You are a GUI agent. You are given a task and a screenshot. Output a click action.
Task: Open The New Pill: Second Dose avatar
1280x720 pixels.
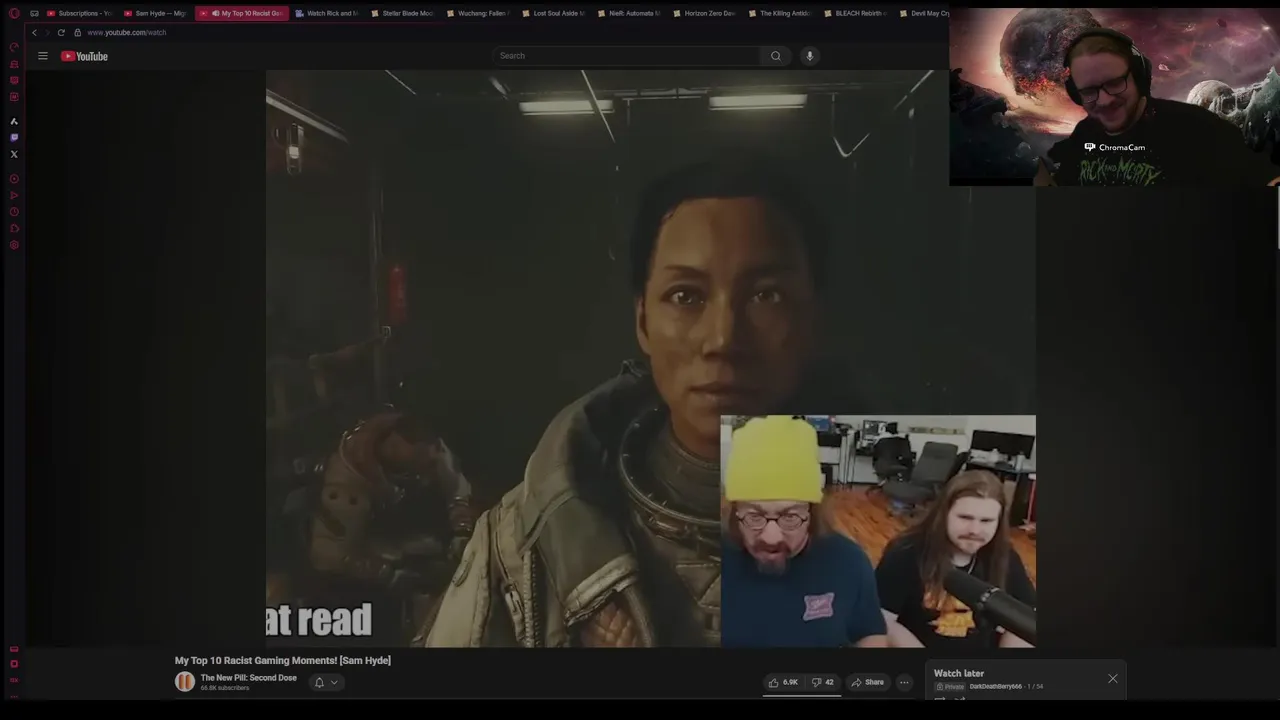(x=185, y=682)
